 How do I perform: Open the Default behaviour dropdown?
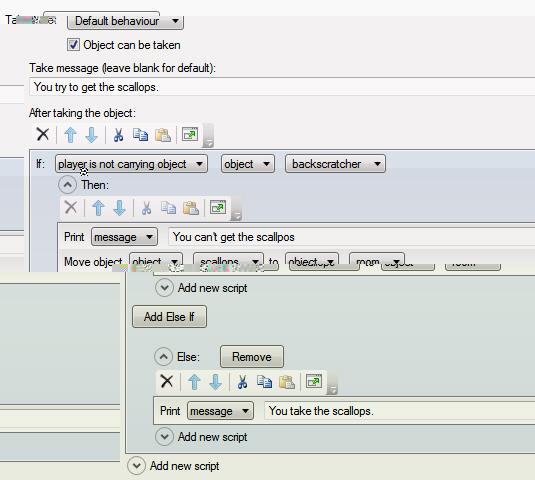[x=125, y=21]
